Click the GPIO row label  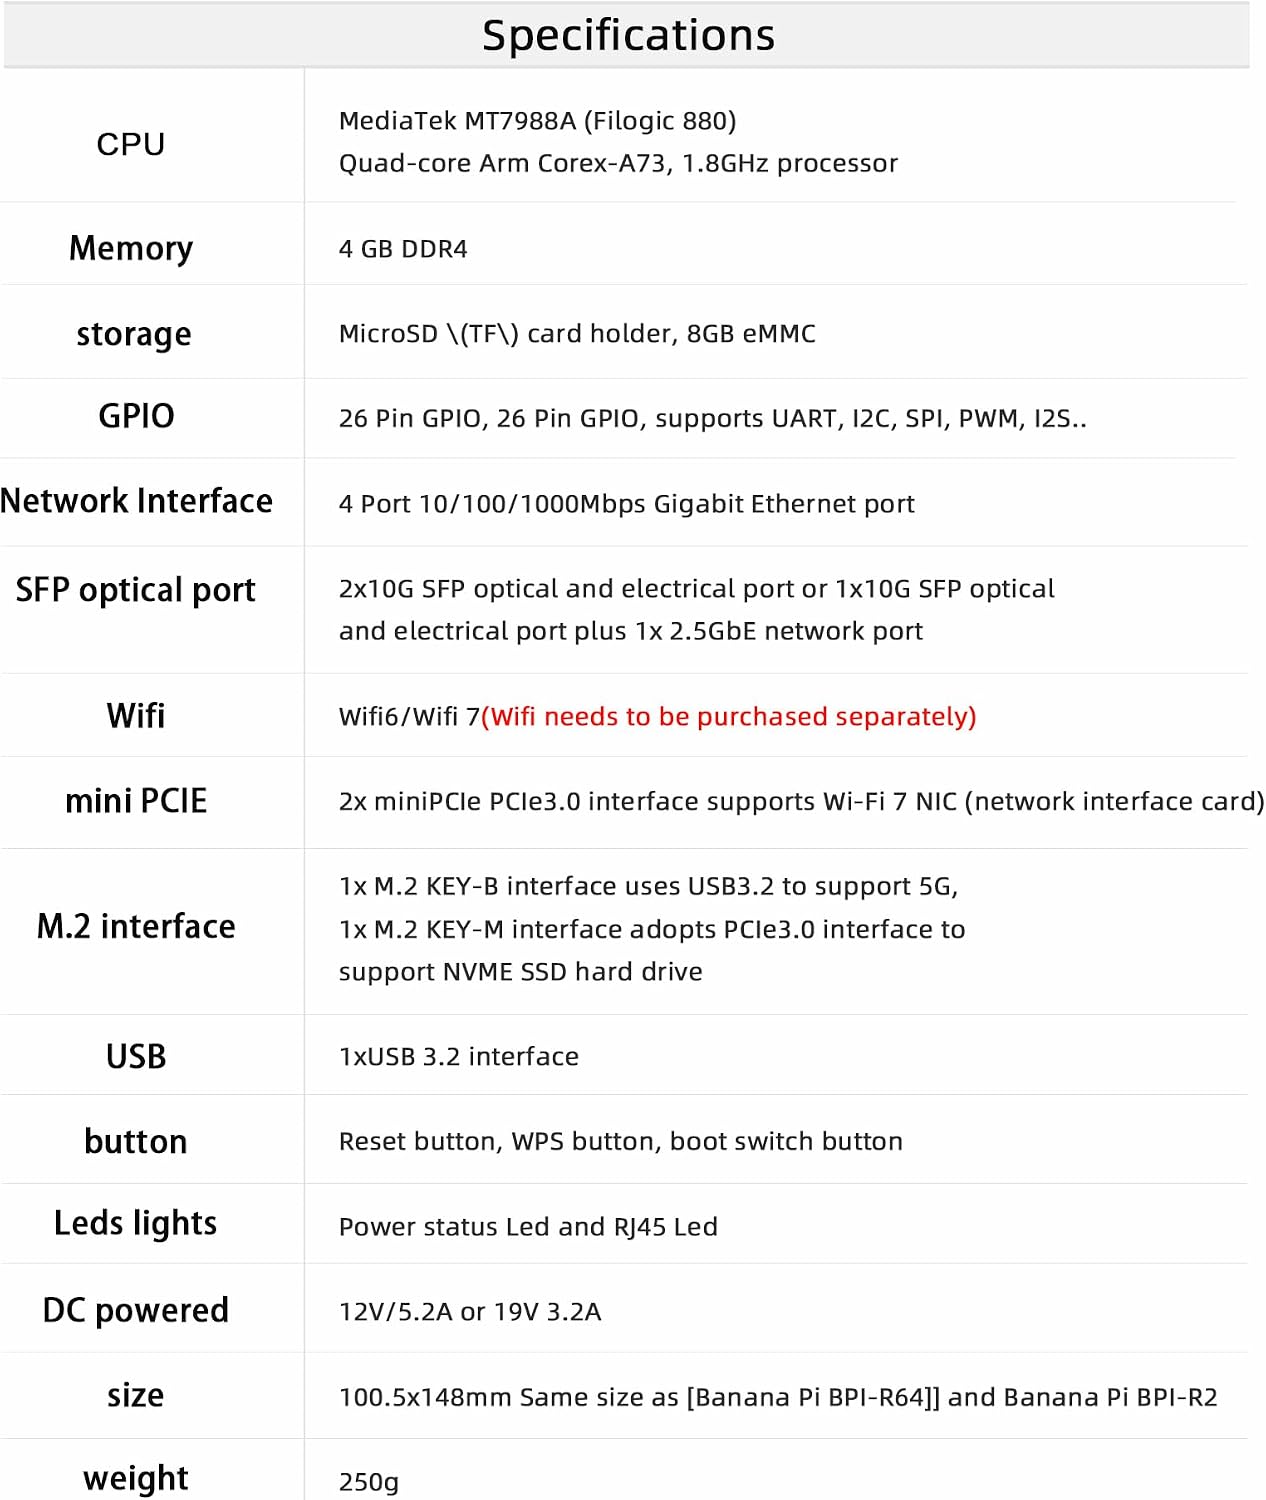136,416
